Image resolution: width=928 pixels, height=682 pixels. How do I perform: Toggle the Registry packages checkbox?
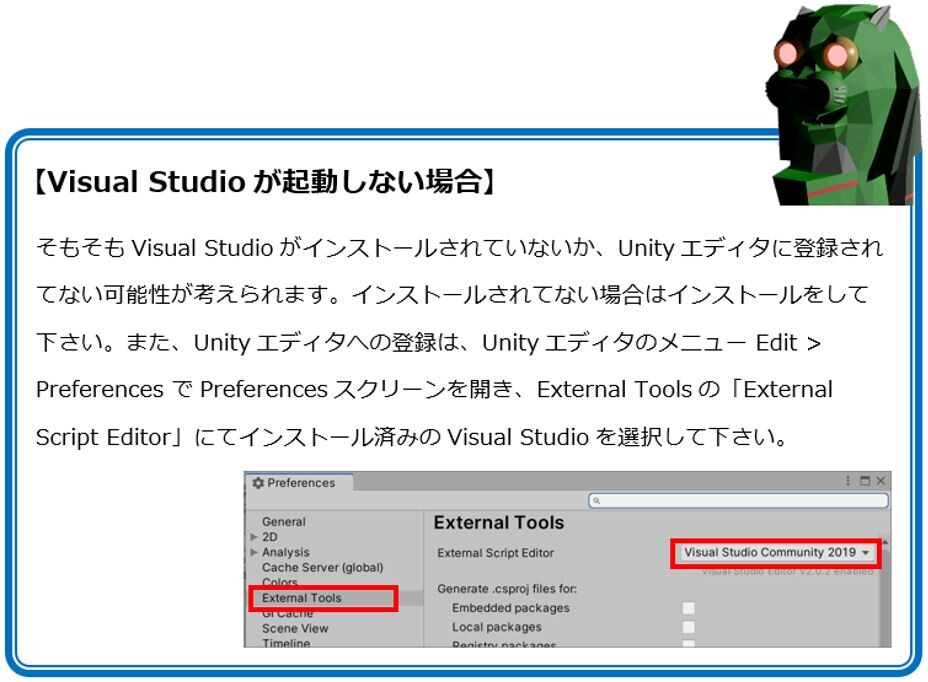(x=688, y=644)
